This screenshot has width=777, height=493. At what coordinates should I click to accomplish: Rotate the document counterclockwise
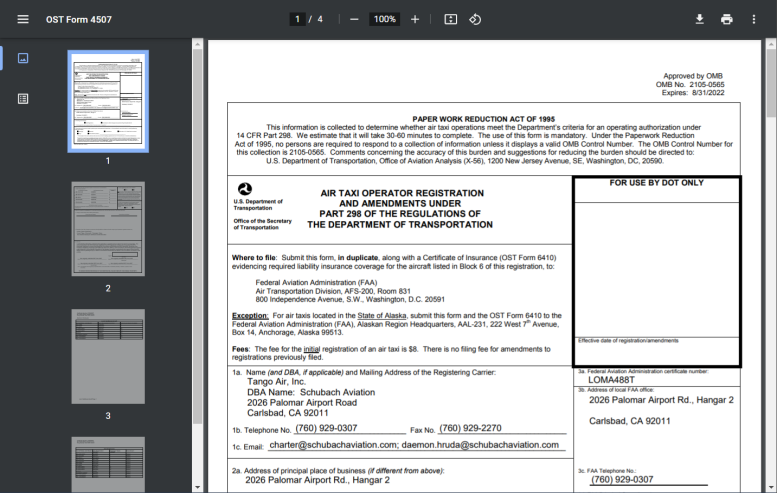(475, 19)
